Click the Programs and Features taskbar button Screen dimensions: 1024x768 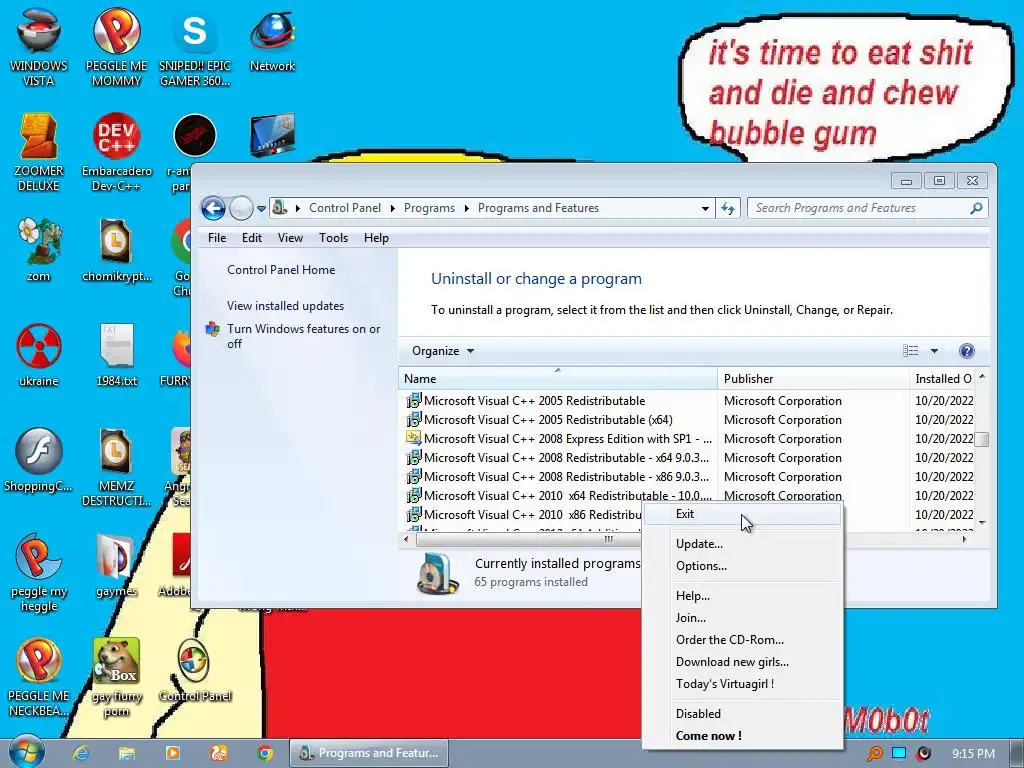[370, 753]
